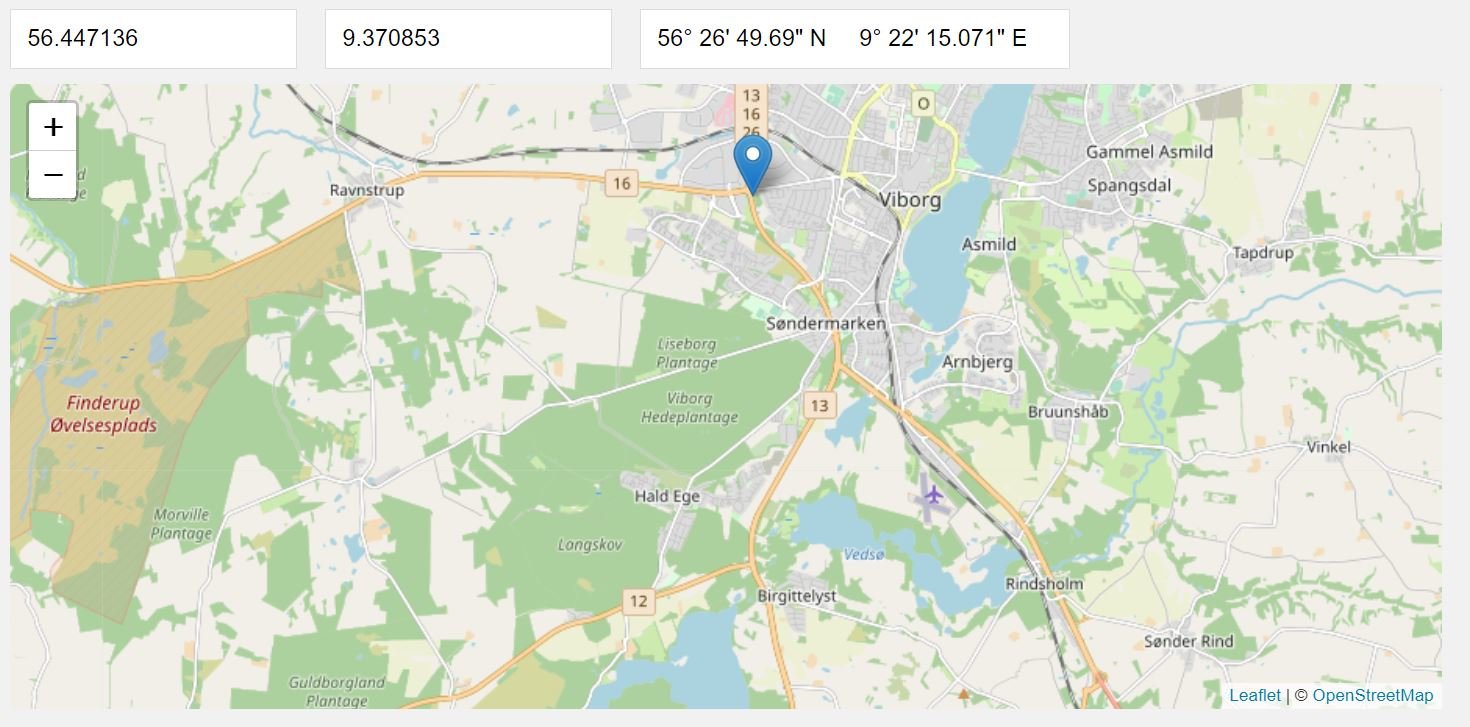The image size is (1470, 727).
Task: Click the Ravnstrup village label
Action: [366, 190]
